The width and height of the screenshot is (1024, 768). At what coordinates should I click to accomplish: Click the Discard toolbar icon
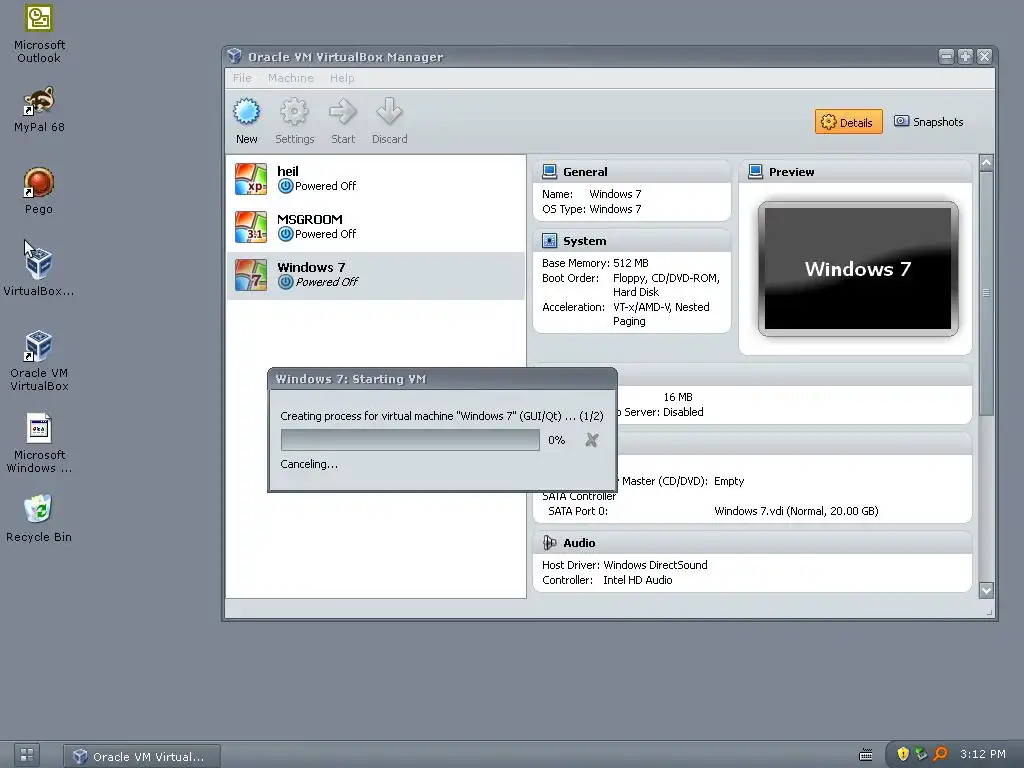click(389, 112)
